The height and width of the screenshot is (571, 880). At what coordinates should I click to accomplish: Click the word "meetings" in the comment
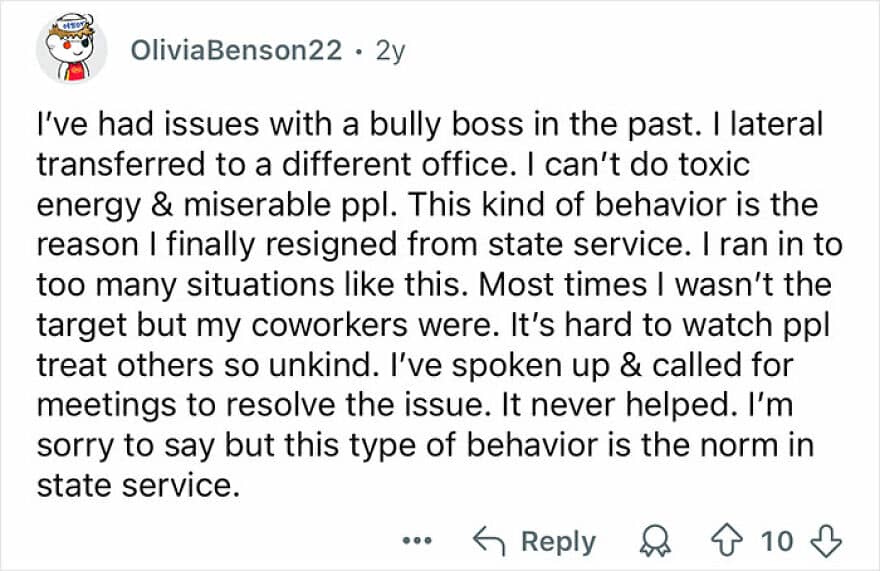click(x=107, y=406)
